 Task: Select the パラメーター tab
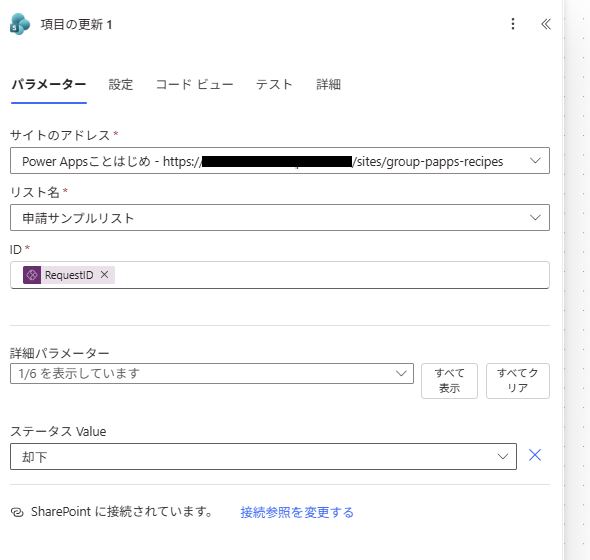tap(49, 84)
